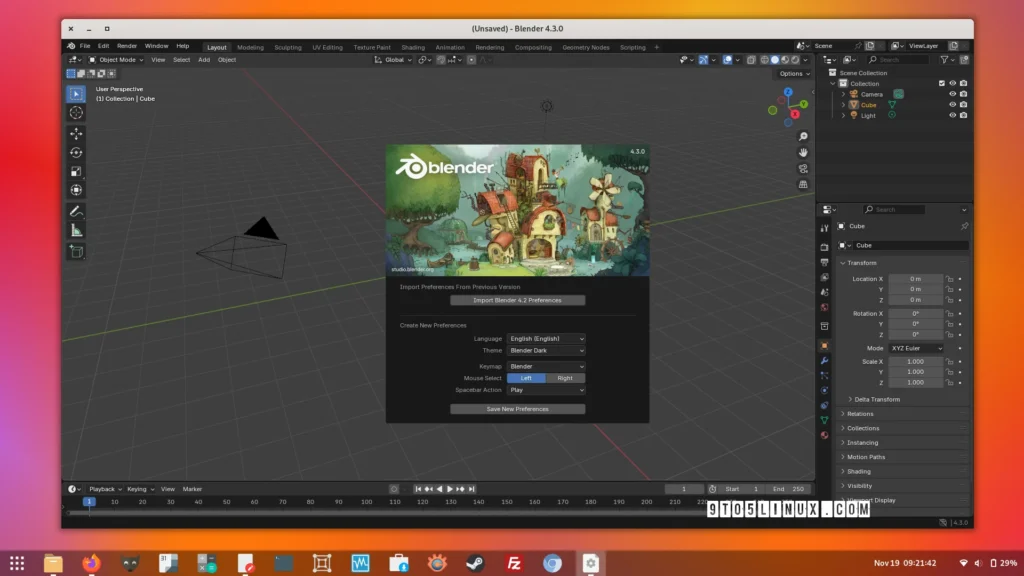This screenshot has width=1024, height=576.
Task: Select the Transform tool
Action: (76, 191)
